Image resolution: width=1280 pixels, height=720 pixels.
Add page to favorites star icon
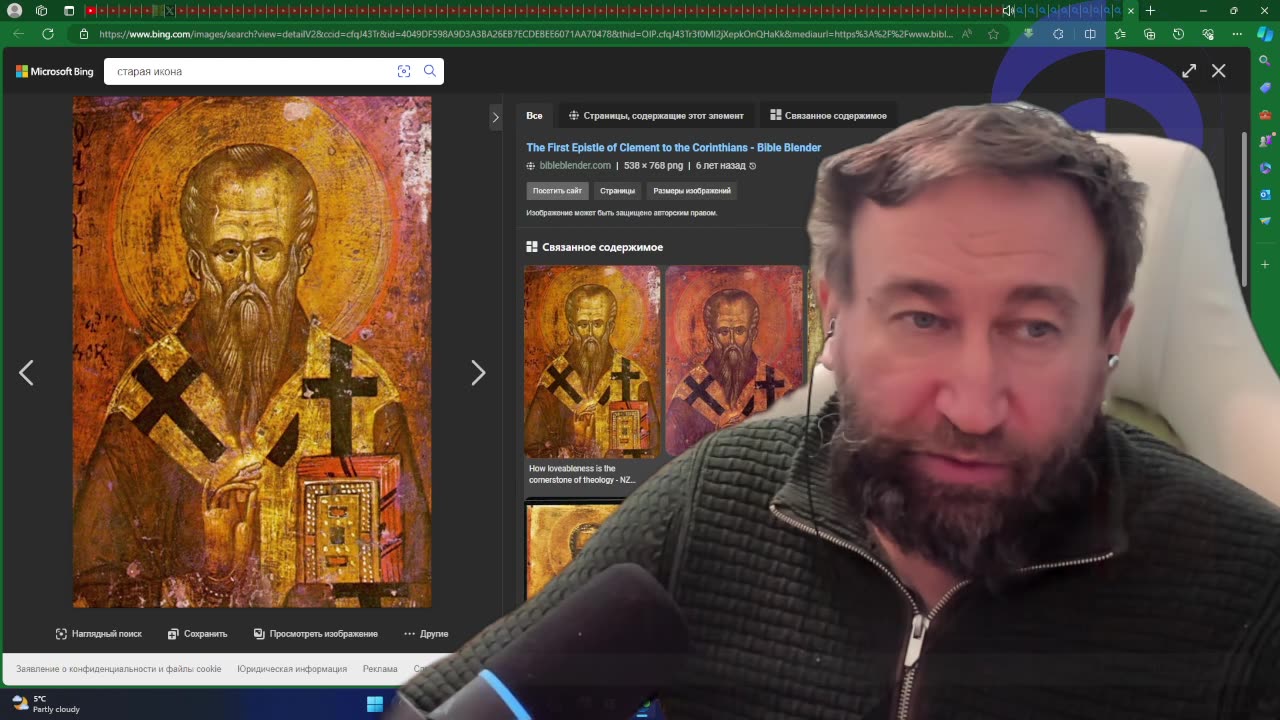click(x=993, y=34)
